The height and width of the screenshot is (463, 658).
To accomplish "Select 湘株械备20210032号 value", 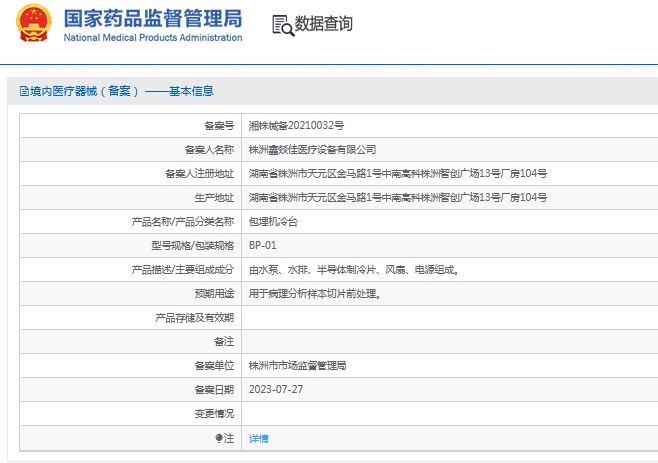I will pos(296,126).
